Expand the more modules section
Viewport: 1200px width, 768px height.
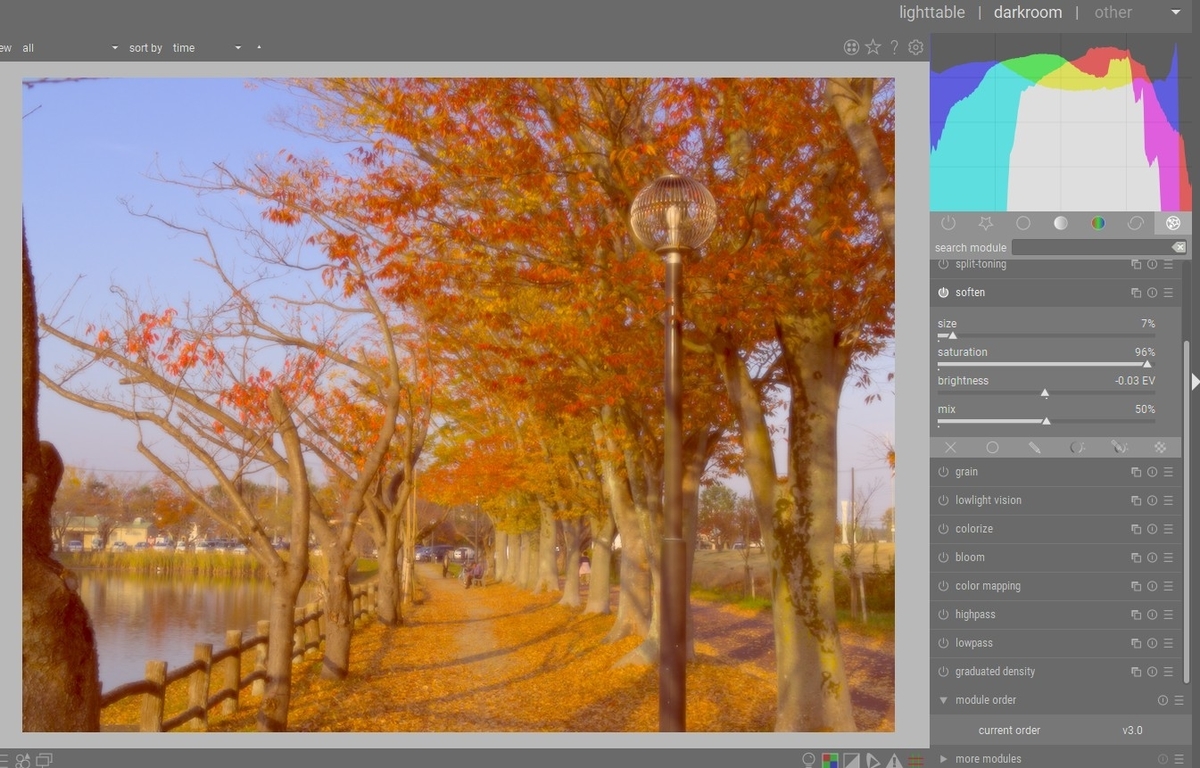tap(943, 759)
